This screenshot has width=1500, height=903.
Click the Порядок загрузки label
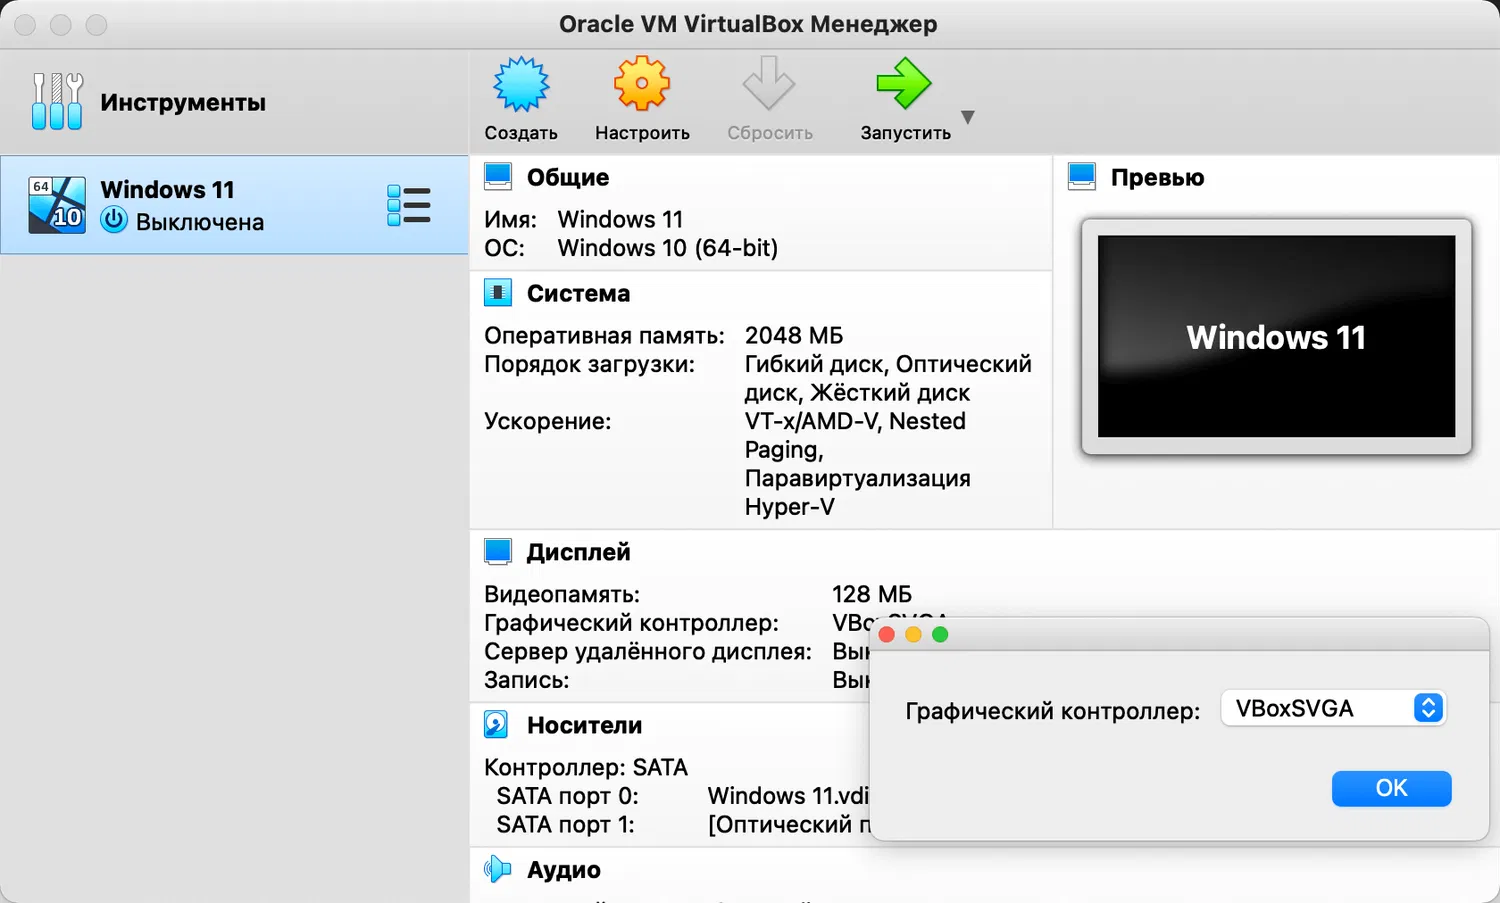pos(589,364)
